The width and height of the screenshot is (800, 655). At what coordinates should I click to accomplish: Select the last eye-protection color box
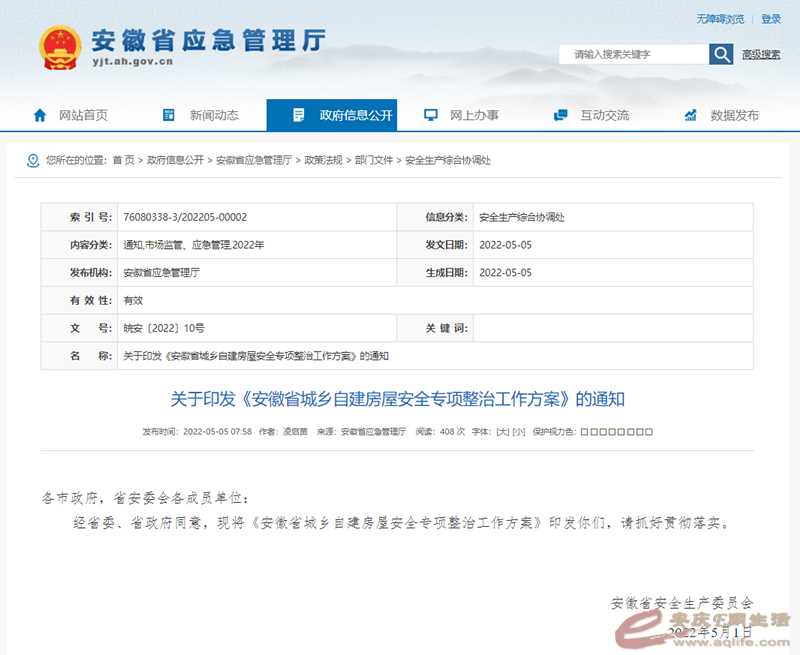(x=649, y=432)
